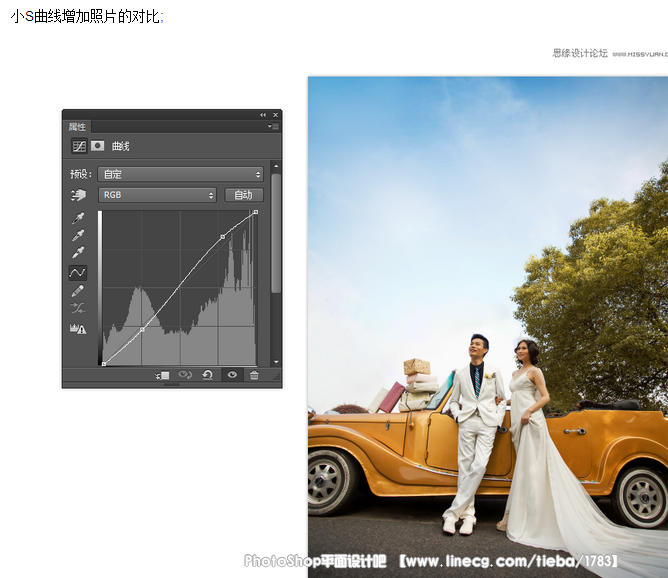
Task: Click the histogram warning recalculate icon
Action: tap(78, 328)
